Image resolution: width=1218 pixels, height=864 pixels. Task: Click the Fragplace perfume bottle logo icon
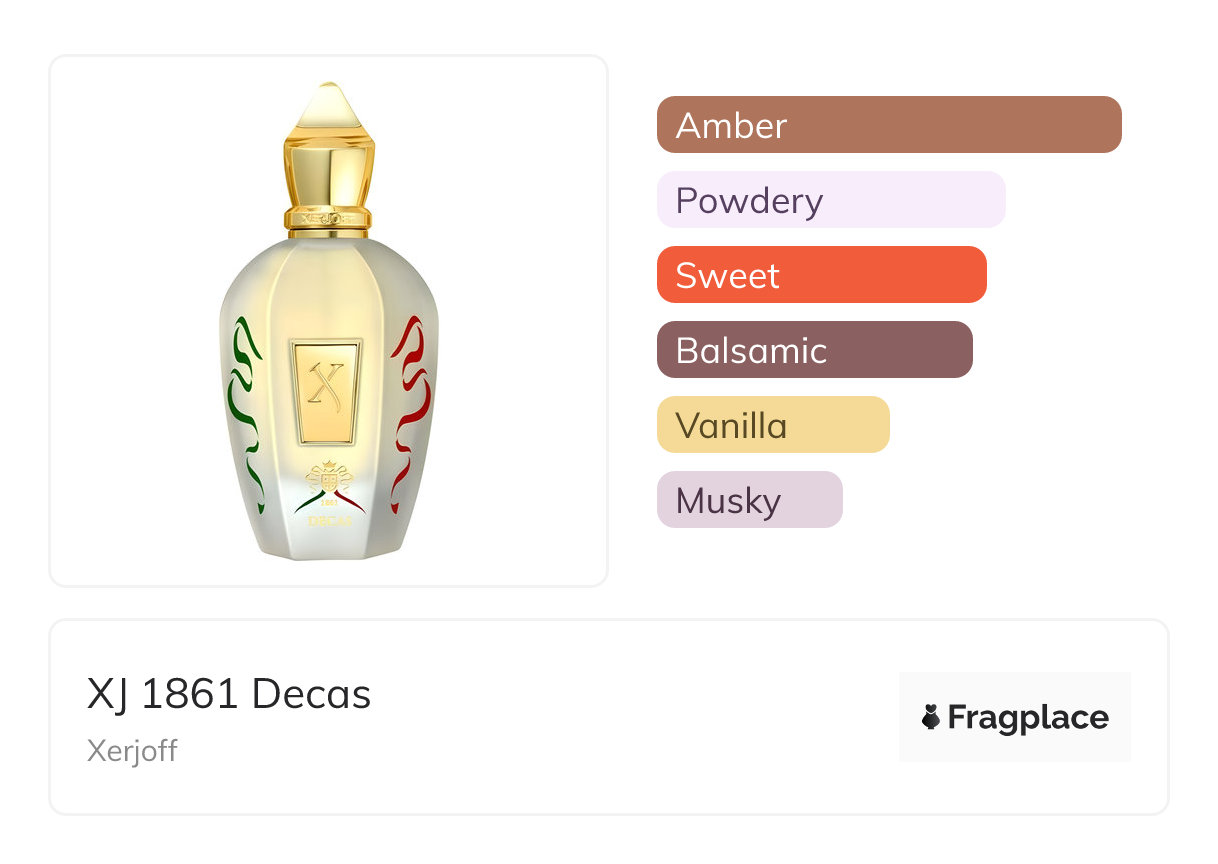tap(931, 717)
